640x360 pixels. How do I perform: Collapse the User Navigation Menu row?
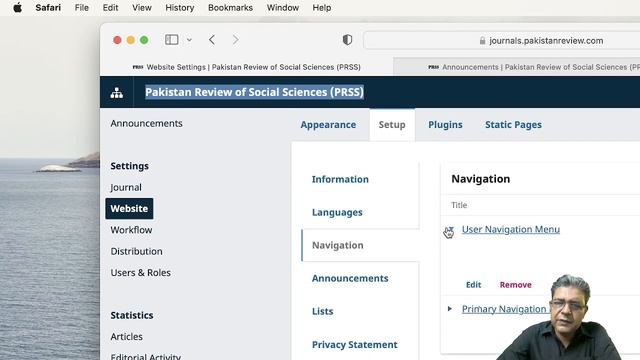449,230
